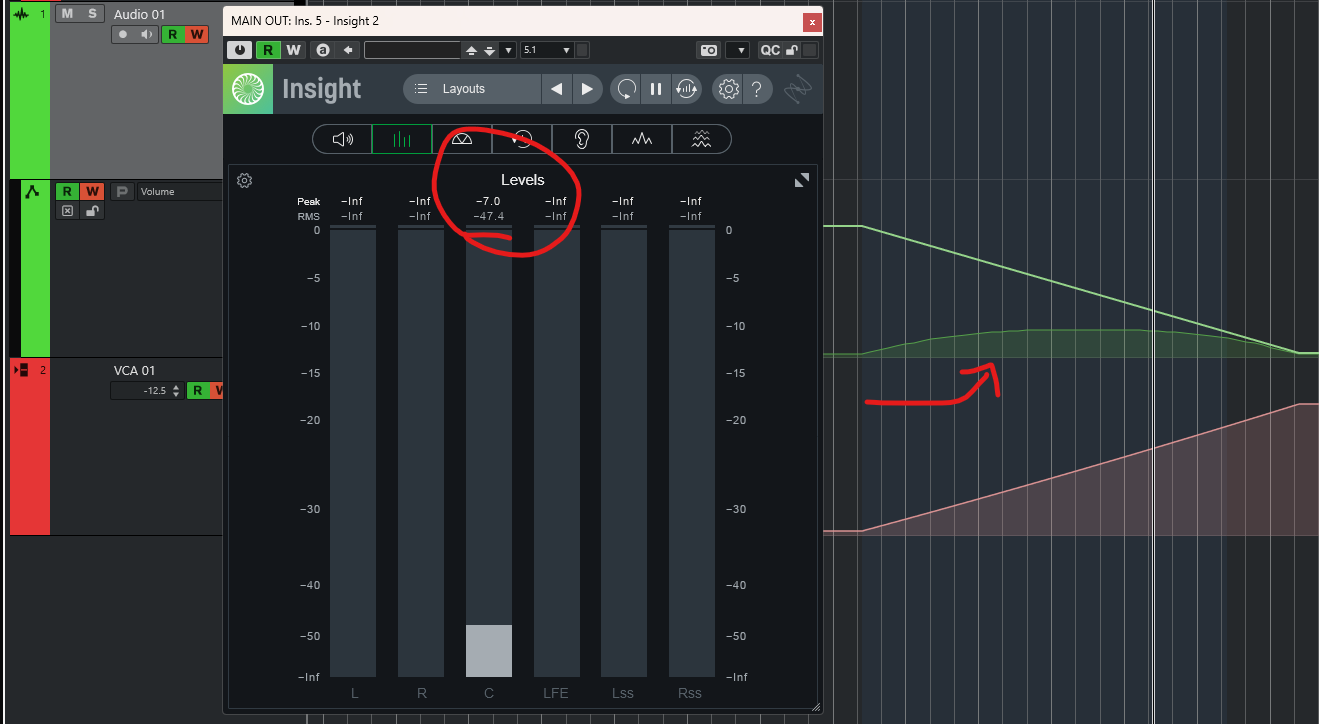1319x724 pixels.
Task: Click the C channel level meter bar
Action: [x=489, y=452]
